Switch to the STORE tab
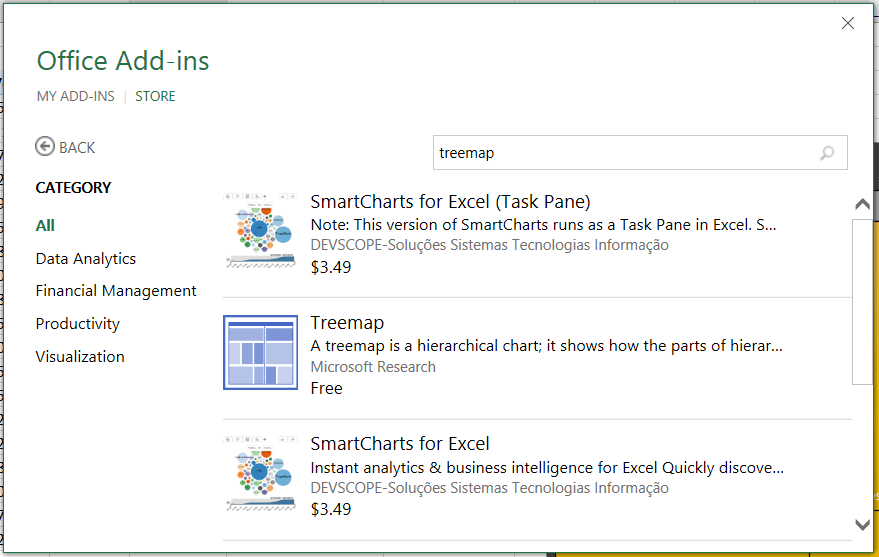The width and height of the screenshot is (879, 557). 155,96
